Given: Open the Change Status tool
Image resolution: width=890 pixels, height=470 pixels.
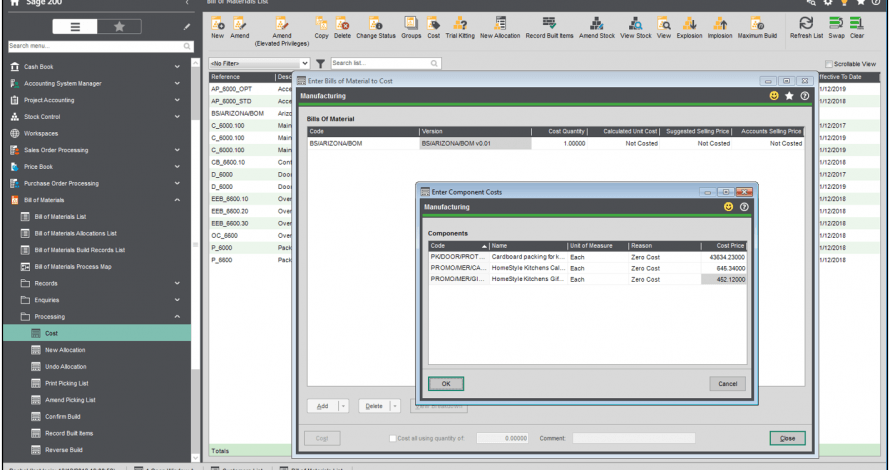Looking at the screenshot, I should [x=376, y=28].
